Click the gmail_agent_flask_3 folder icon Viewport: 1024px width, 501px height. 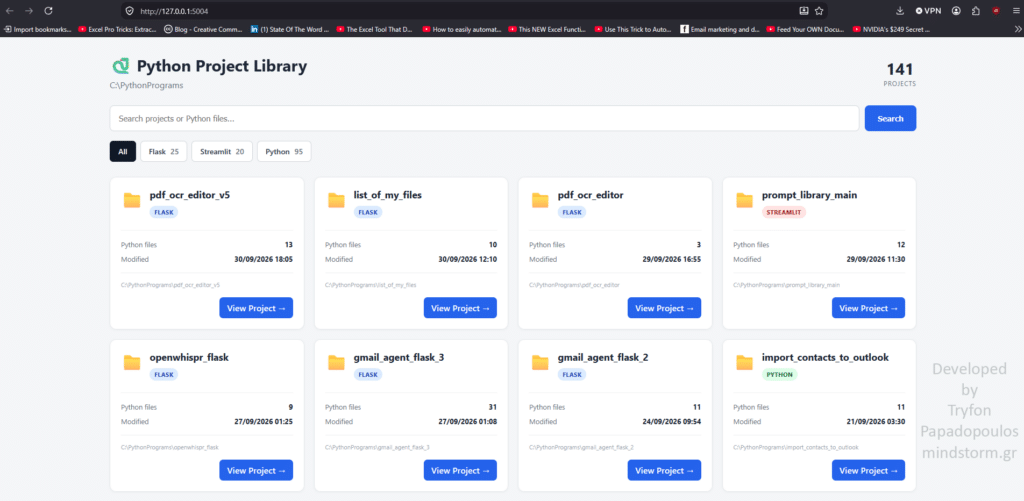[x=336, y=363]
